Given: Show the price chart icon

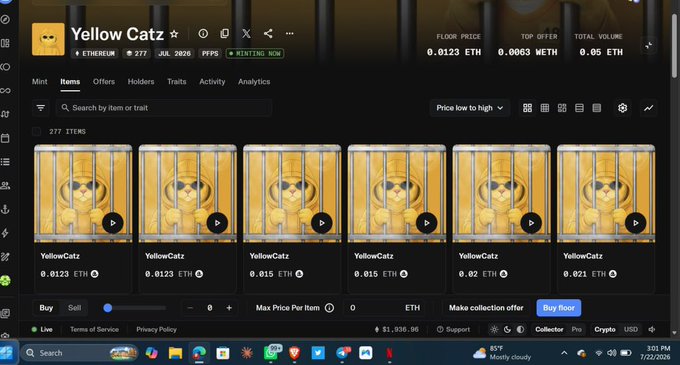Looking at the screenshot, I should coord(648,108).
